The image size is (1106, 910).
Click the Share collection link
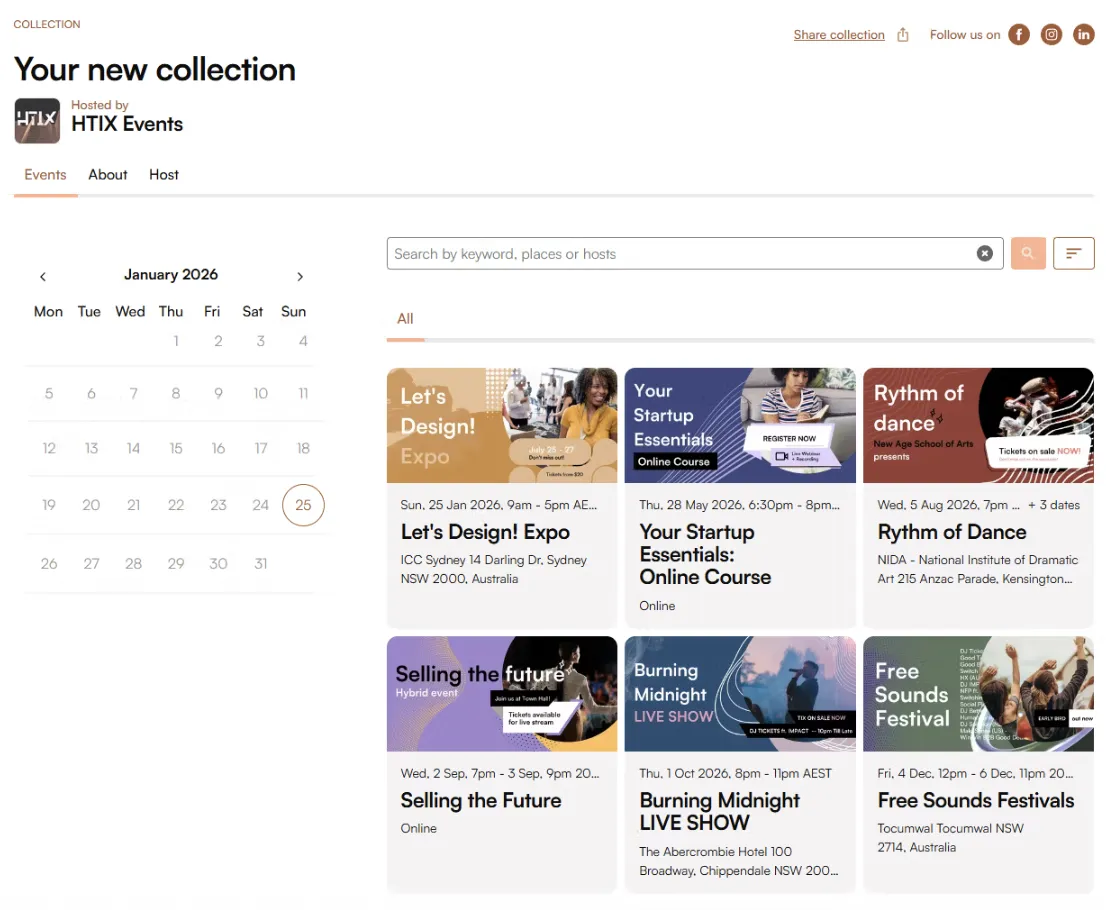(839, 35)
